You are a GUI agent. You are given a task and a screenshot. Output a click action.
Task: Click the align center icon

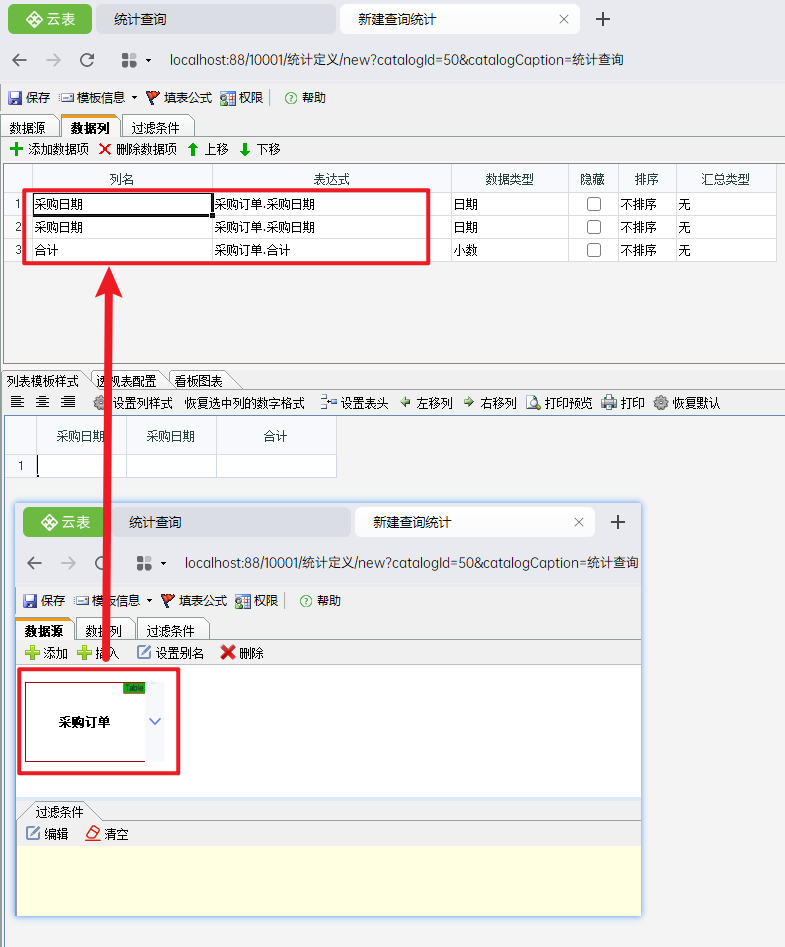point(42,402)
